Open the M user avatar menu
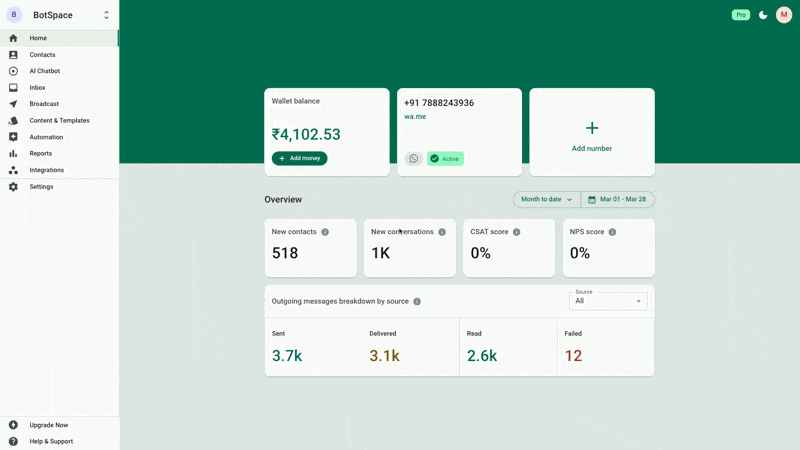This screenshot has width=800, height=450. (784, 15)
